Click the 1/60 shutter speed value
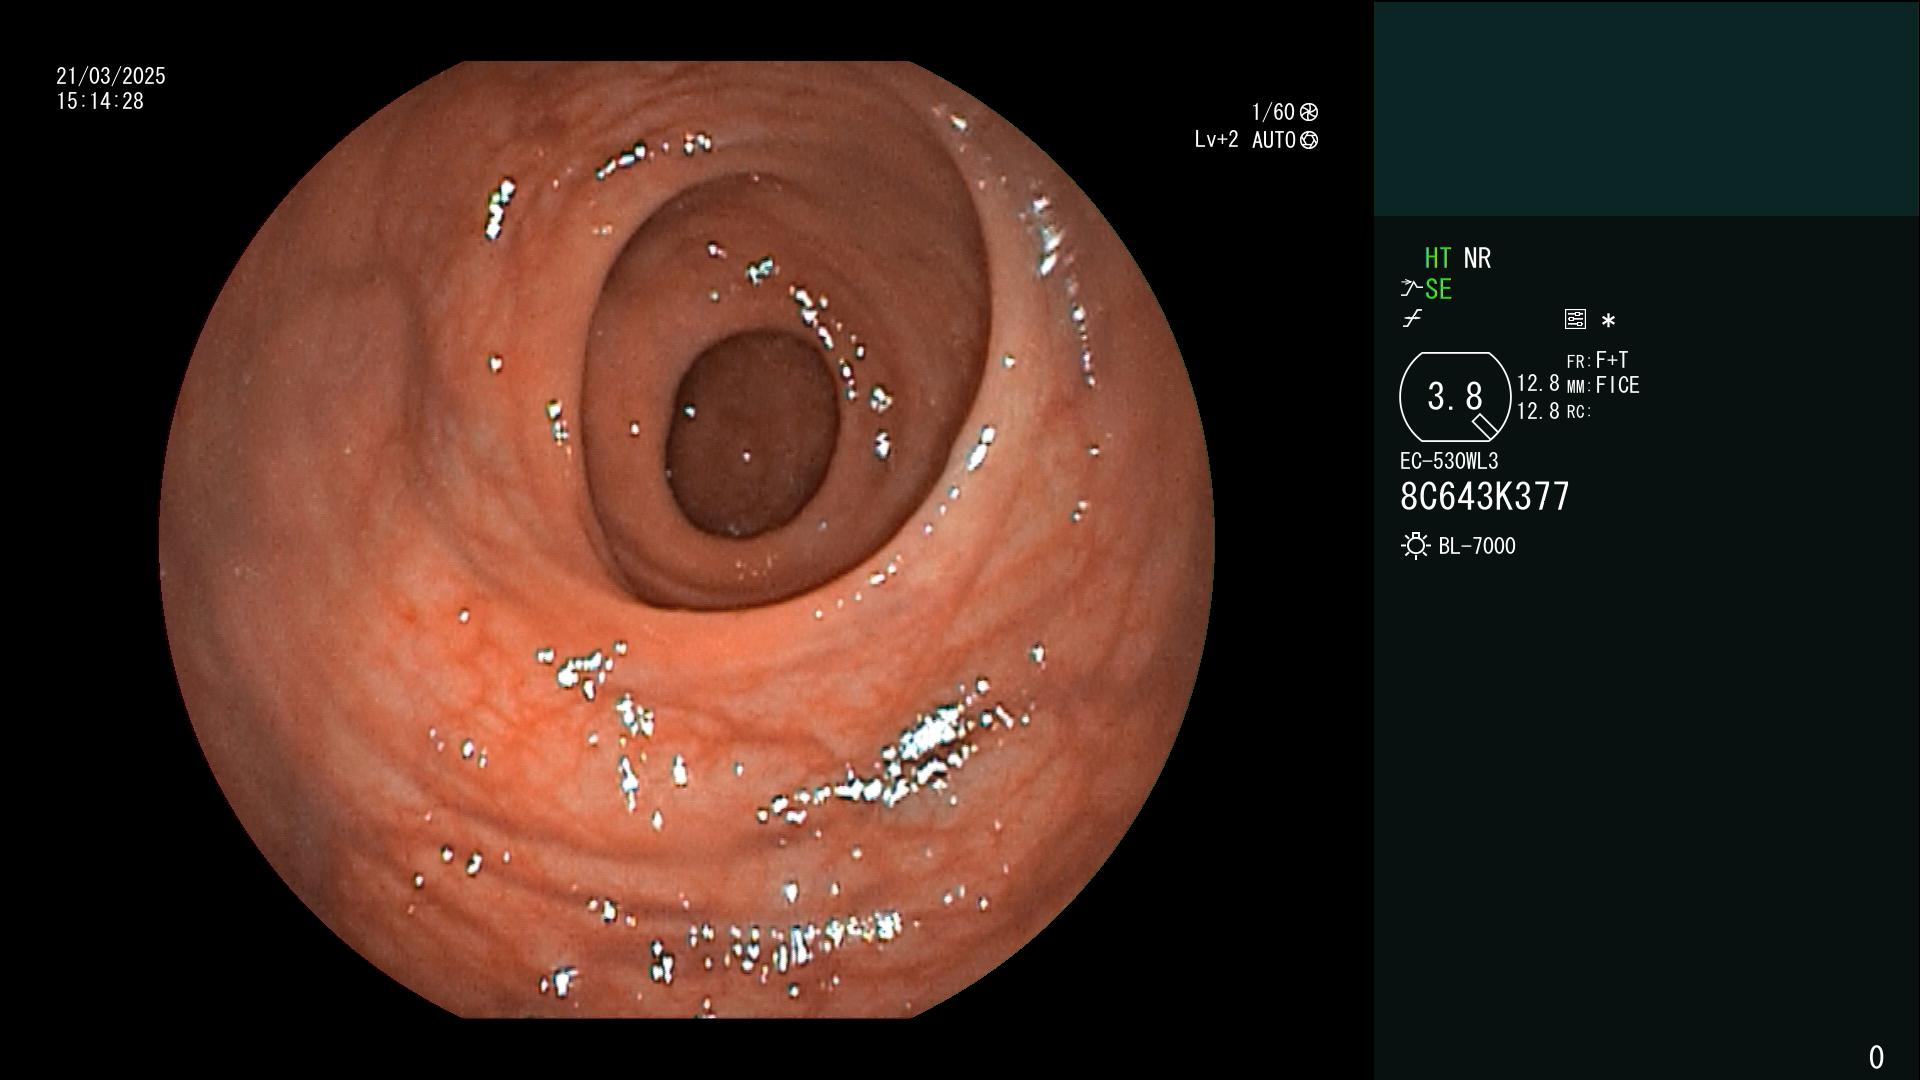 pos(1273,112)
